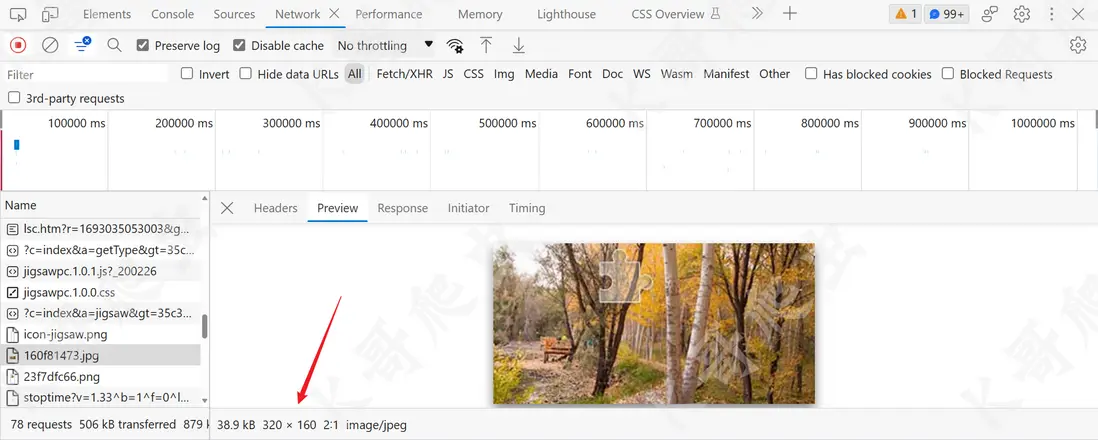1098x440 pixels.
Task: Import HAR file upload arrow
Action: click(486, 46)
